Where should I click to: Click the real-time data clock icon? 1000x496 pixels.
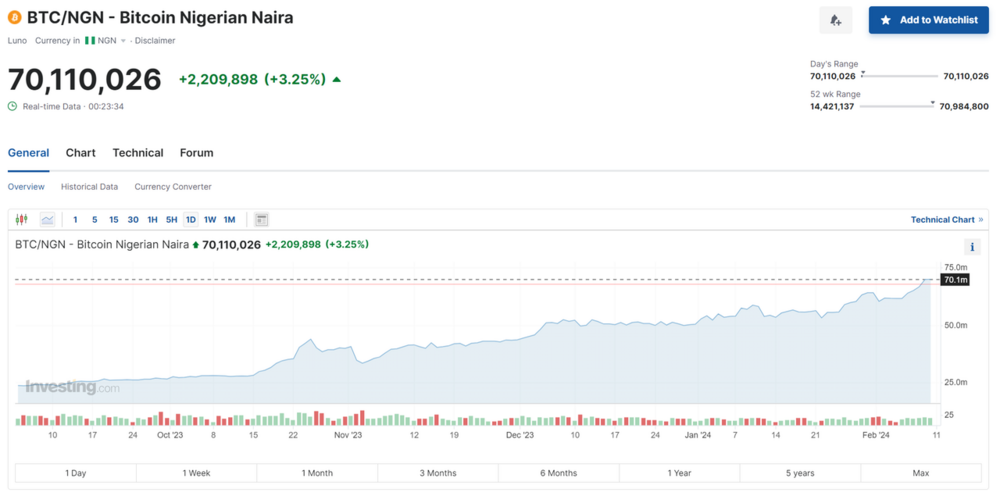[12, 106]
